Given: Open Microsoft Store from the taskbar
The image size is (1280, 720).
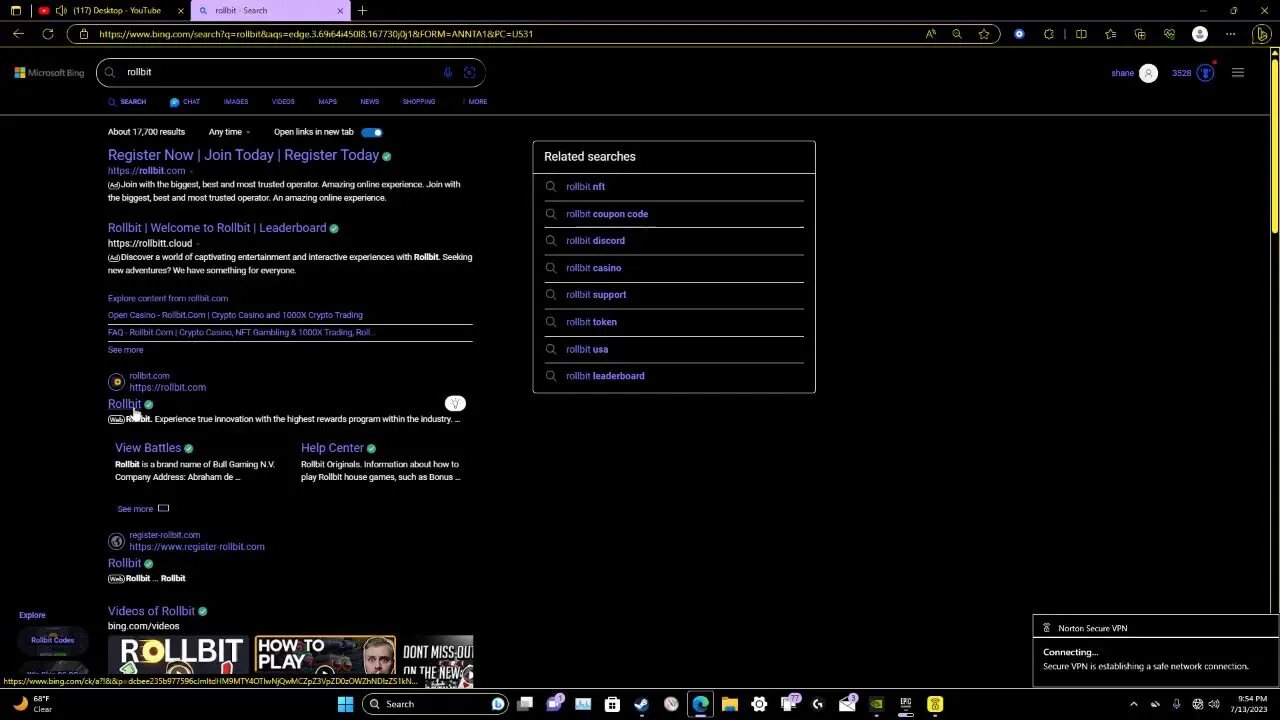Looking at the screenshot, I should [612, 704].
